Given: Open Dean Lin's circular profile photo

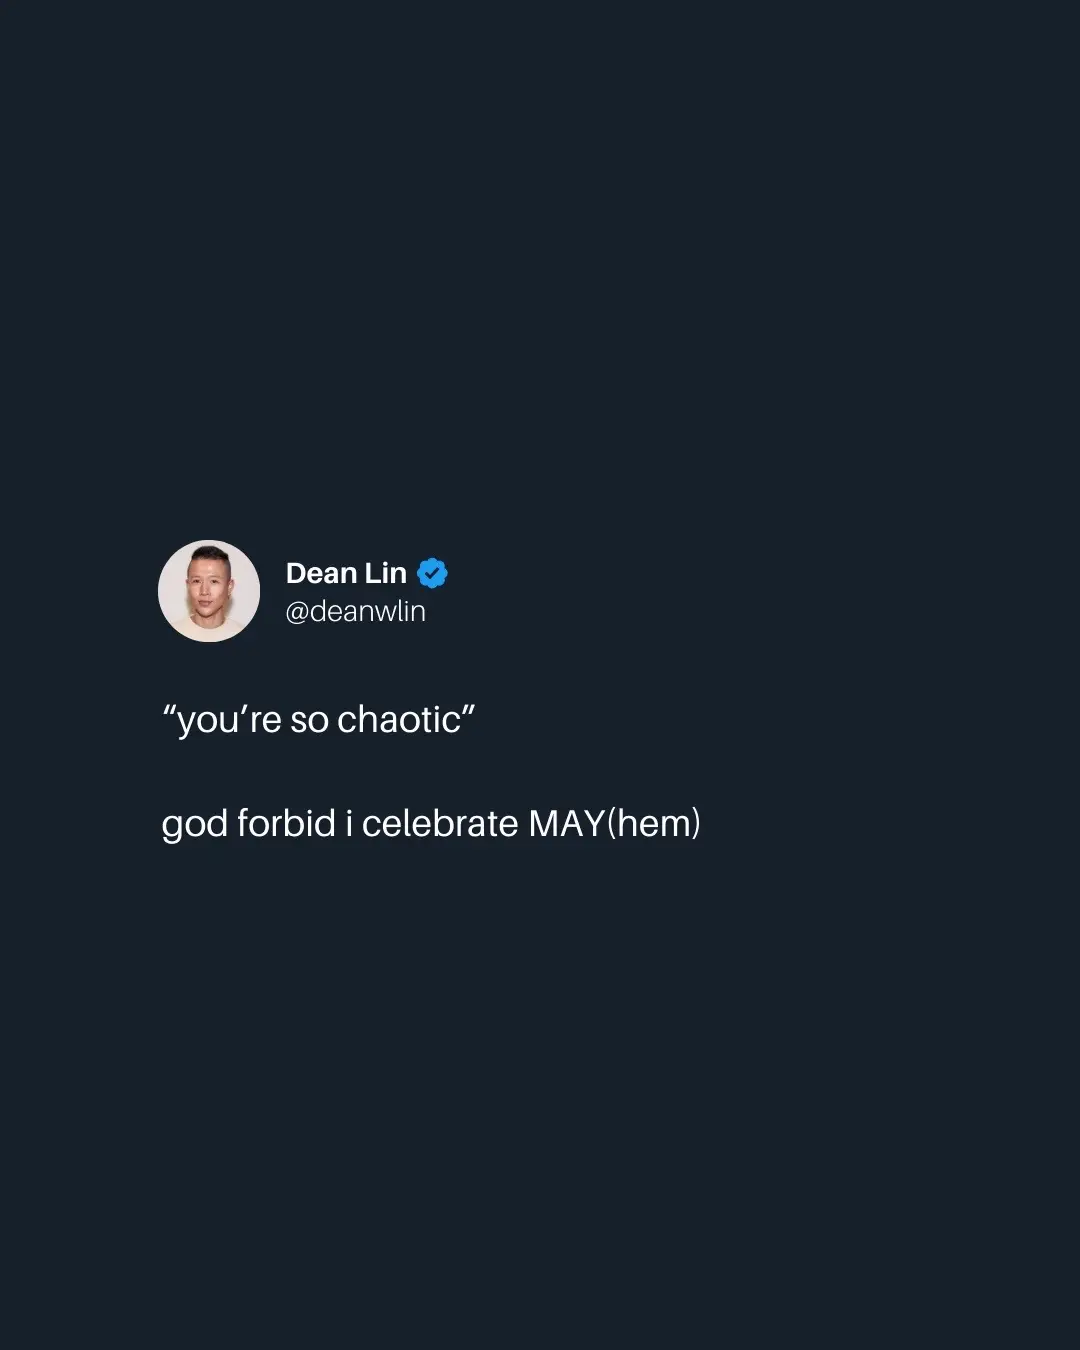Looking at the screenshot, I should tap(209, 591).
